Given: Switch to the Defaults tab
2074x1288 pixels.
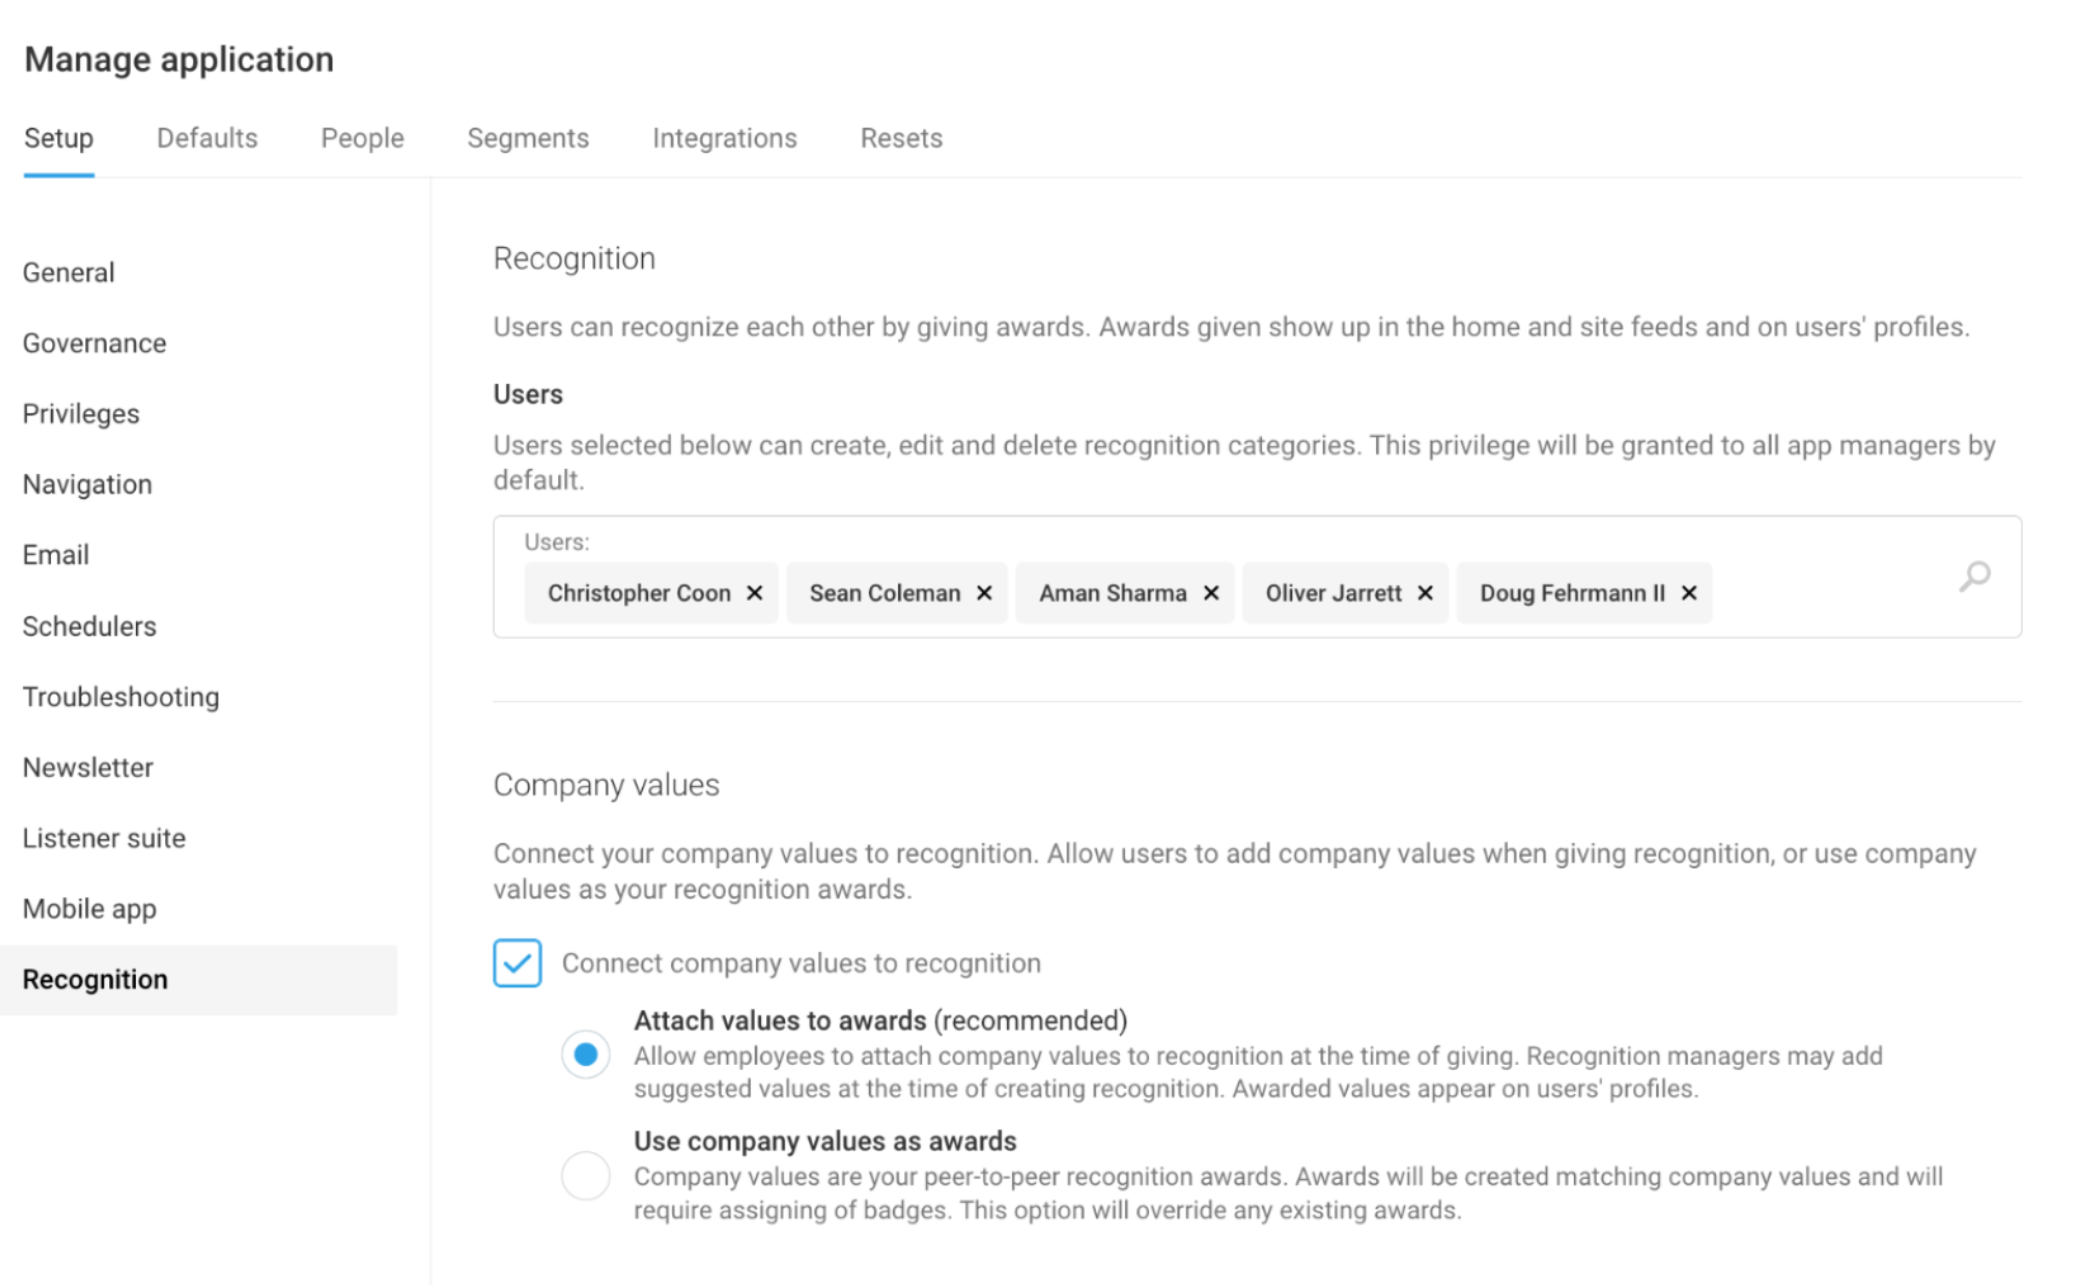Looking at the screenshot, I should click(x=207, y=138).
